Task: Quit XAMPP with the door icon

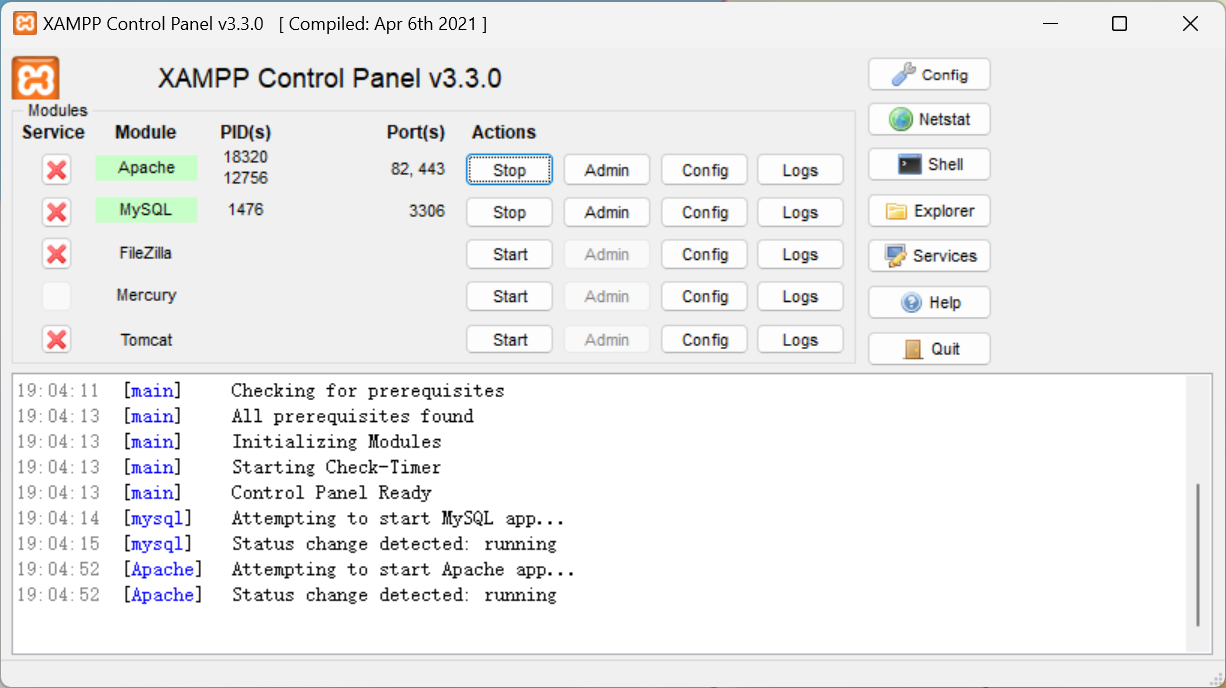Action: 929,348
